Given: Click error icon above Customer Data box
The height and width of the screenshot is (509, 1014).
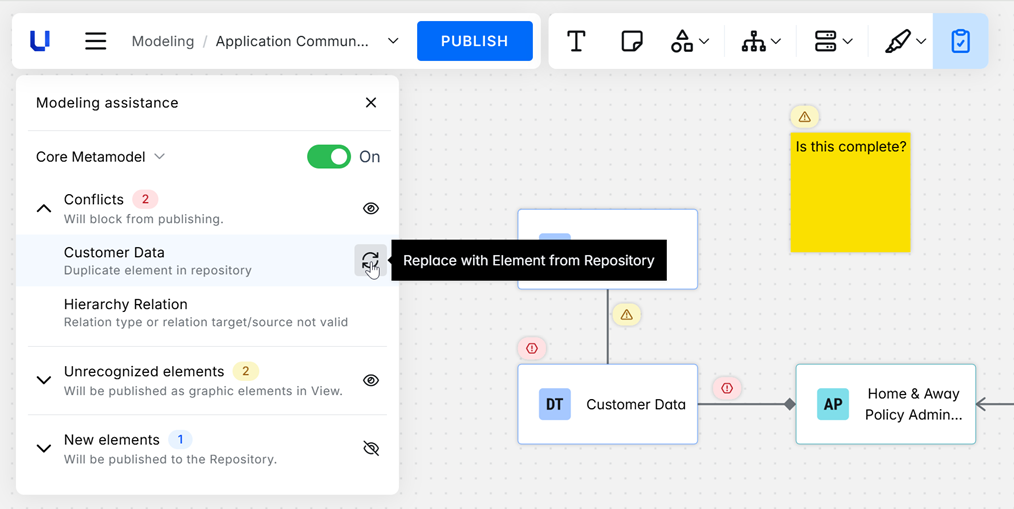Looking at the screenshot, I should click(532, 349).
